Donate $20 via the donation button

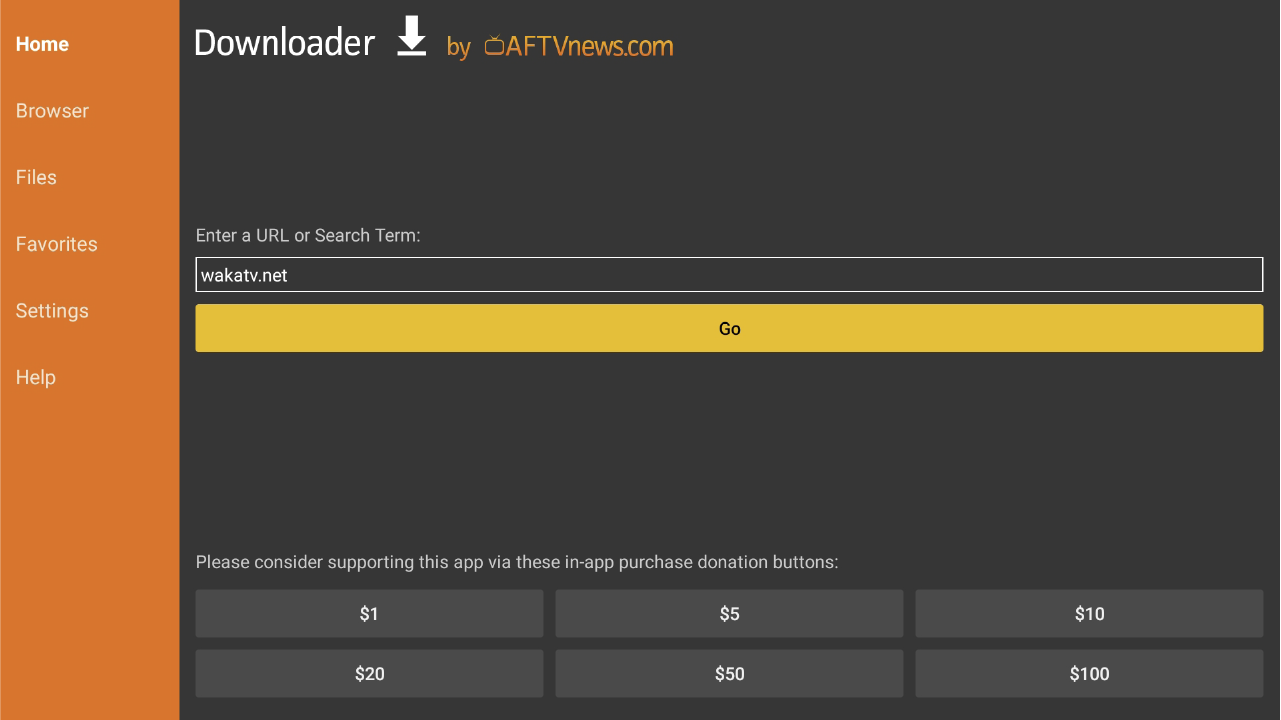pyautogui.click(x=369, y=673)
